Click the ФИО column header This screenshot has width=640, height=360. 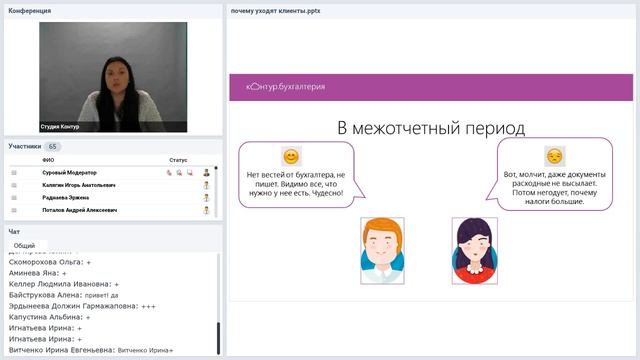pos(48,160)
